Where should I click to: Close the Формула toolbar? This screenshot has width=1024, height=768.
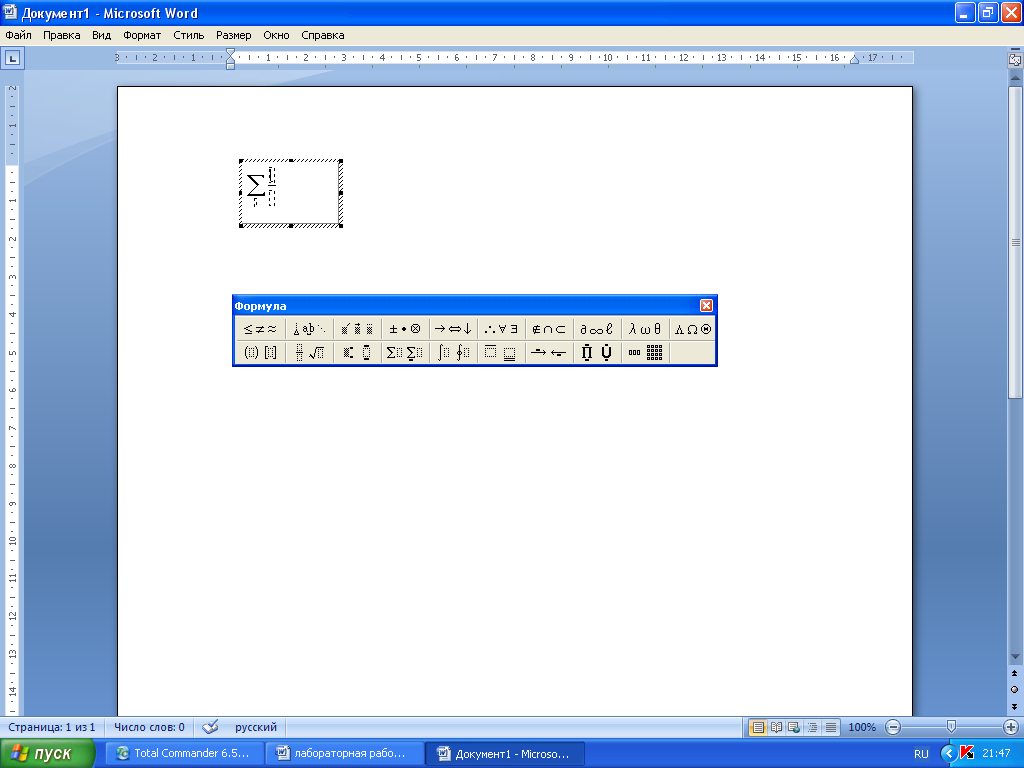(707, 306)
